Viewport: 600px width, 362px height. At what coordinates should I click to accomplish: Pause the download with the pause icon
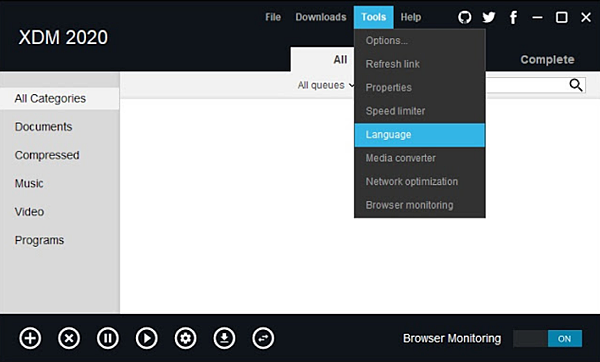click(108, 338)
